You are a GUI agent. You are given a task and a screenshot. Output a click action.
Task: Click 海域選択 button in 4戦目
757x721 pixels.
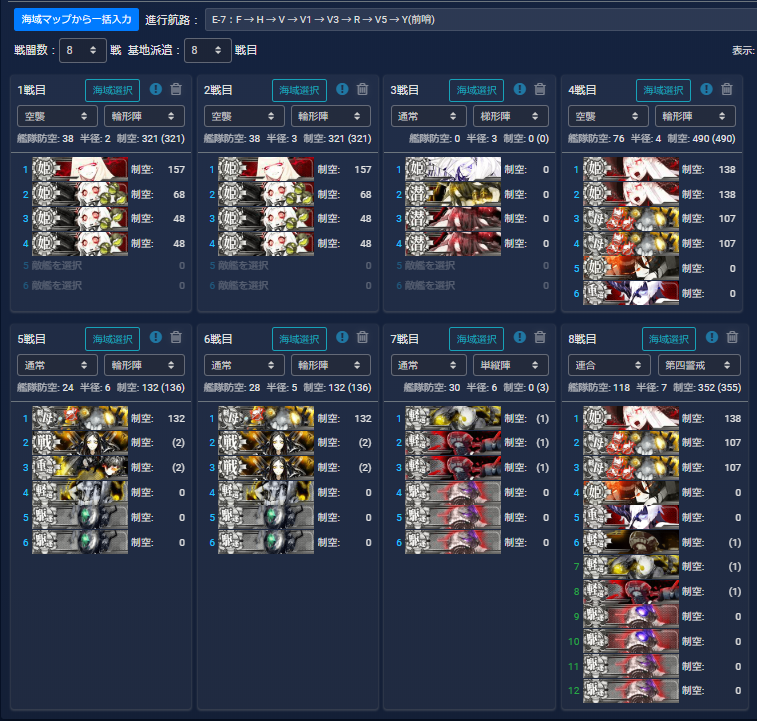[663, 90]
